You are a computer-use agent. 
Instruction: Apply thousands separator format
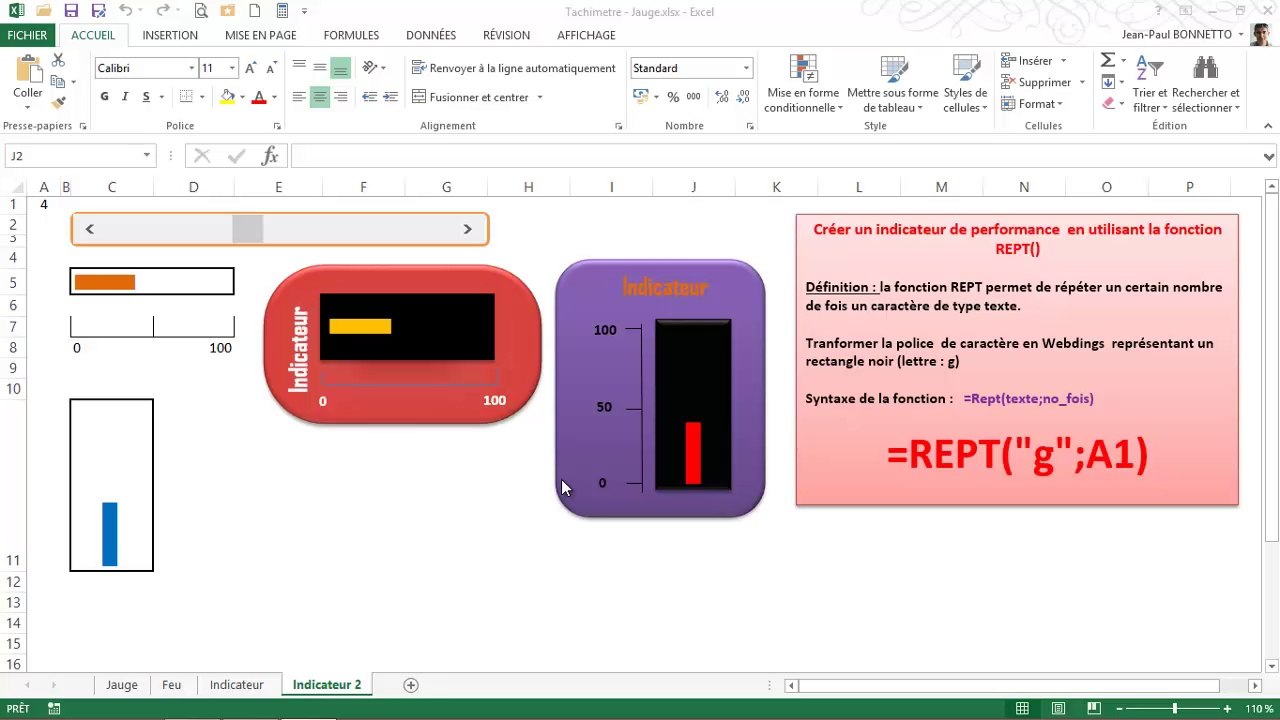[693, 97]
